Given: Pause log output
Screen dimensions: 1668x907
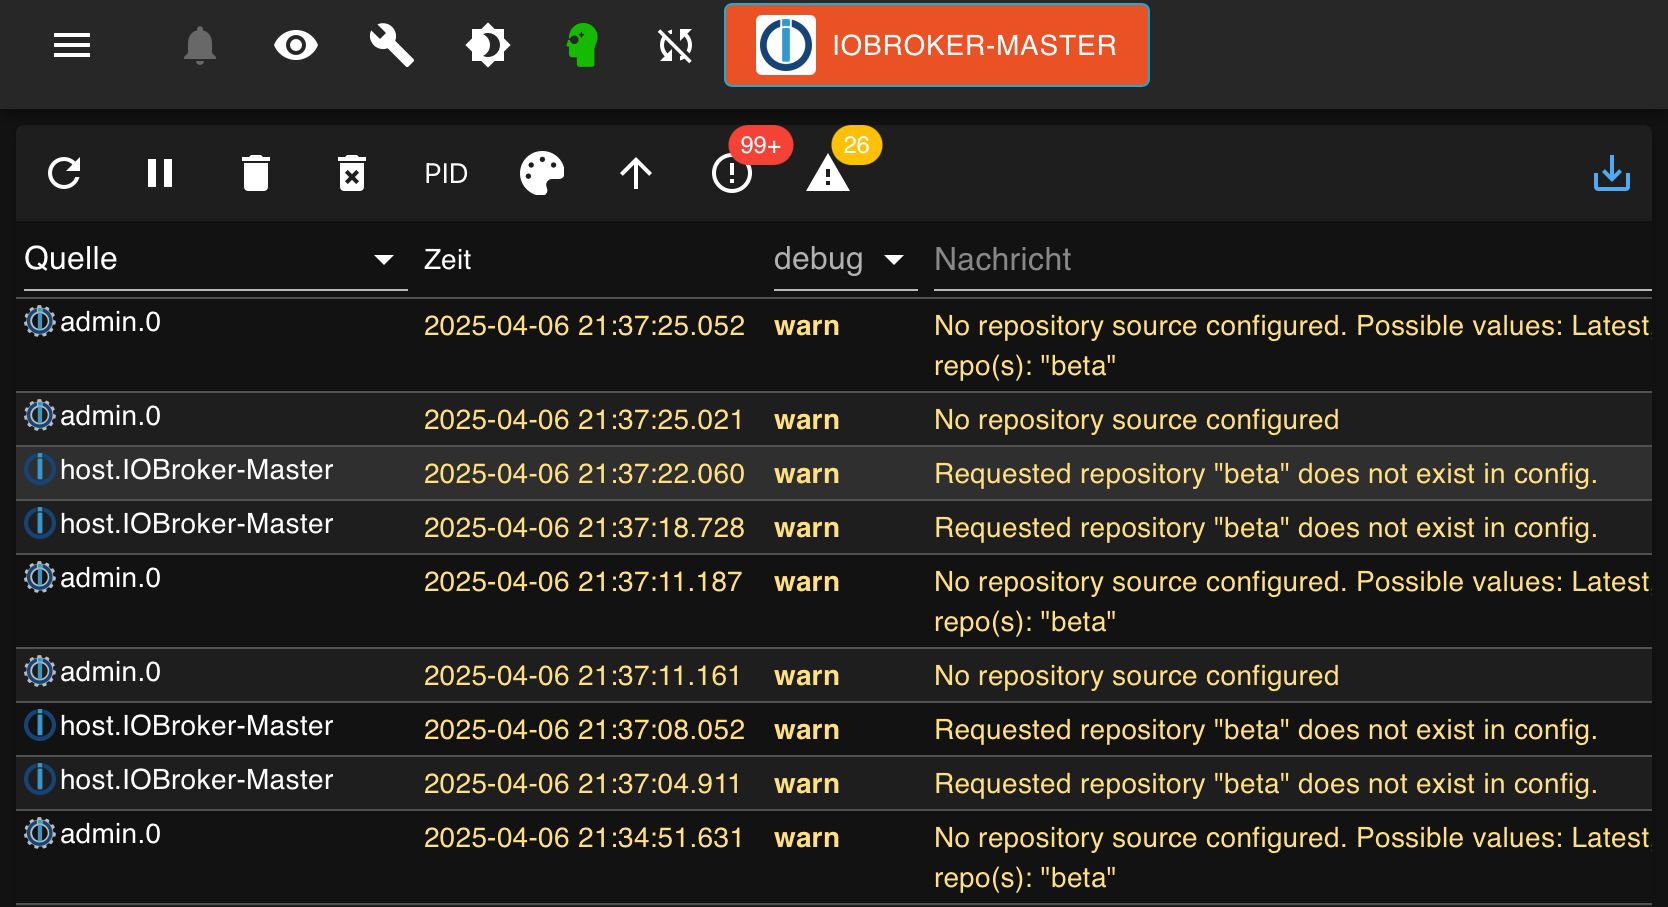Looking at the screenshot, I should coord(160,173).
